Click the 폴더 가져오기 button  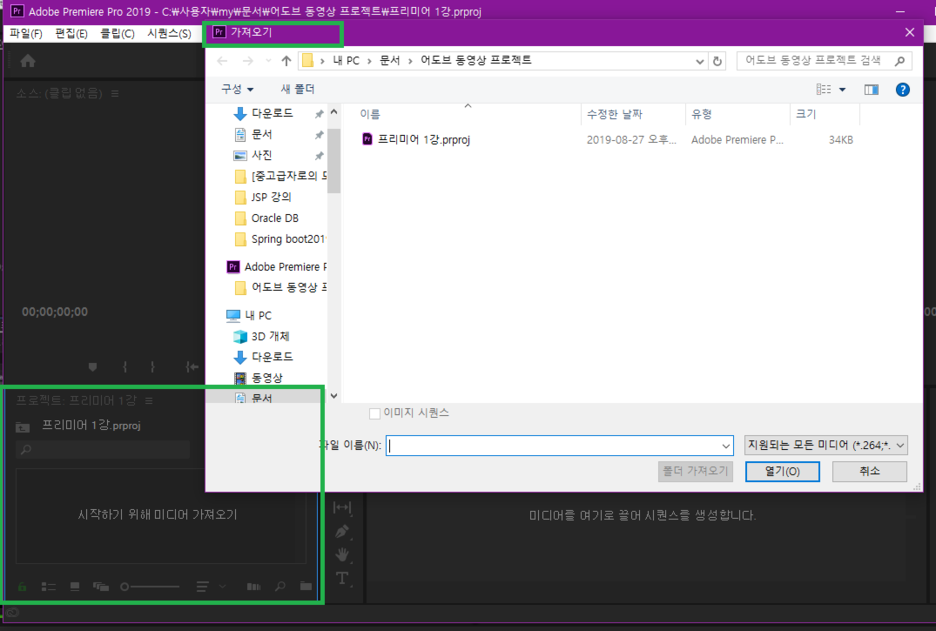695,472
